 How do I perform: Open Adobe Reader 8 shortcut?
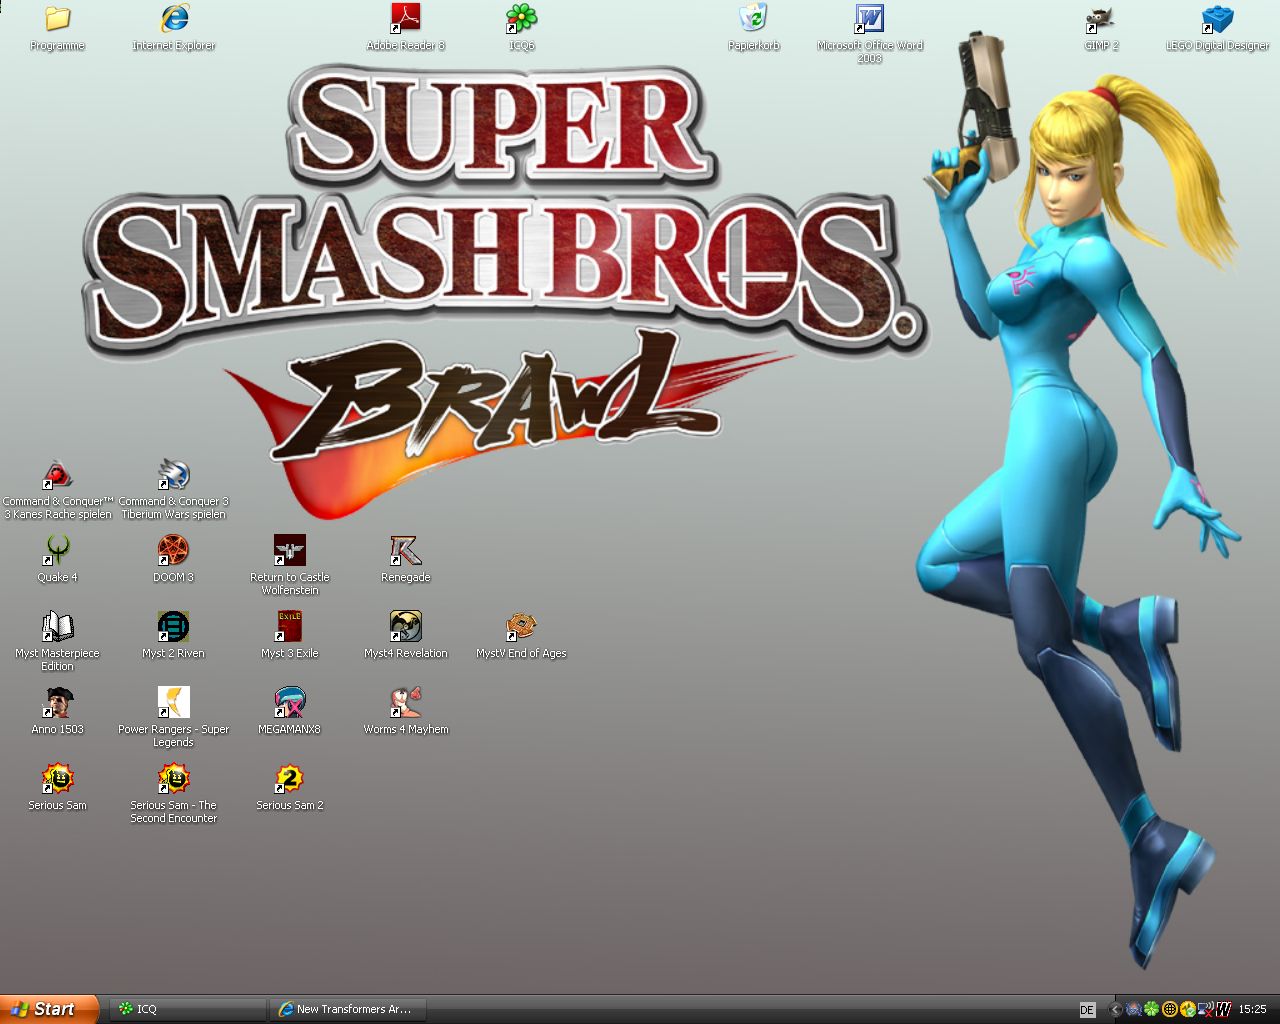[405, 19]
